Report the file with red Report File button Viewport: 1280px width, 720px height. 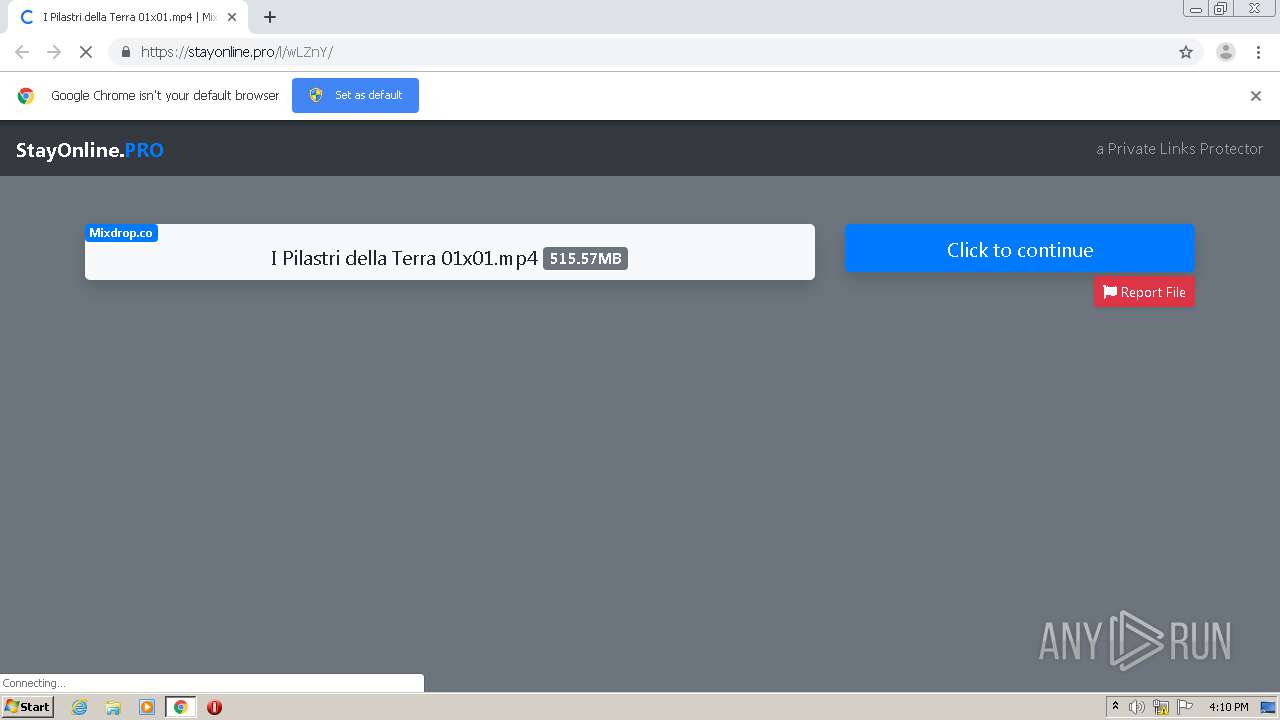click(x=1144, y=292)
